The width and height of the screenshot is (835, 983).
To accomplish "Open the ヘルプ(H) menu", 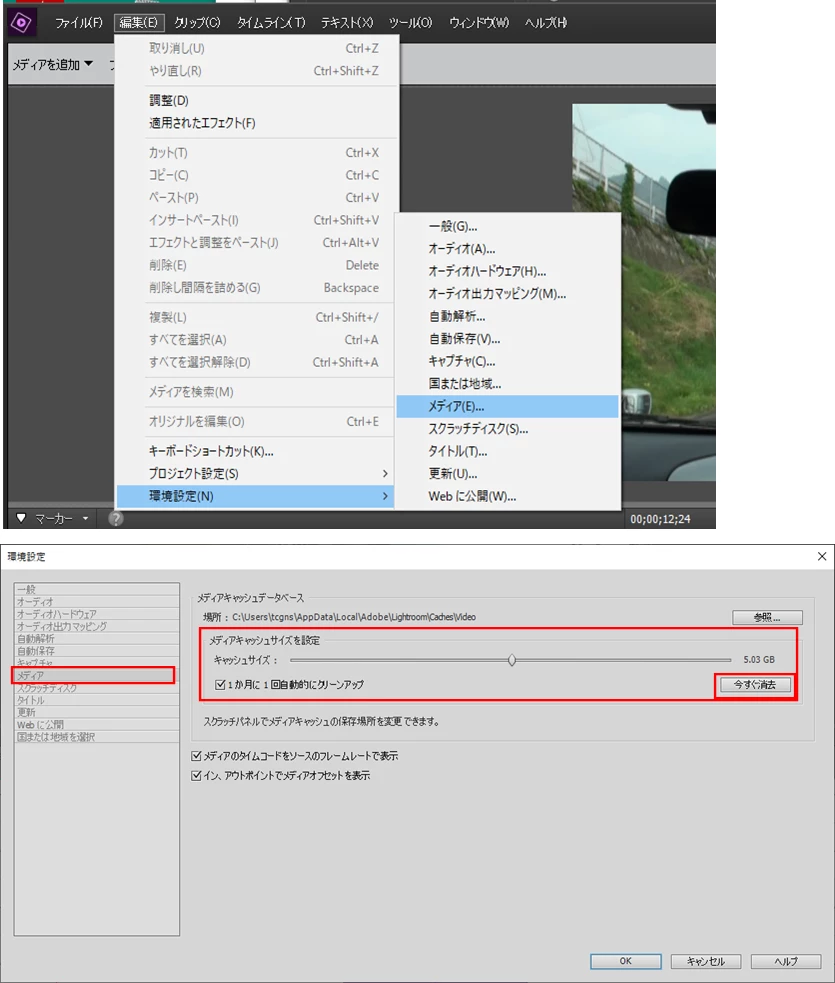I will [x=546, y=23].
